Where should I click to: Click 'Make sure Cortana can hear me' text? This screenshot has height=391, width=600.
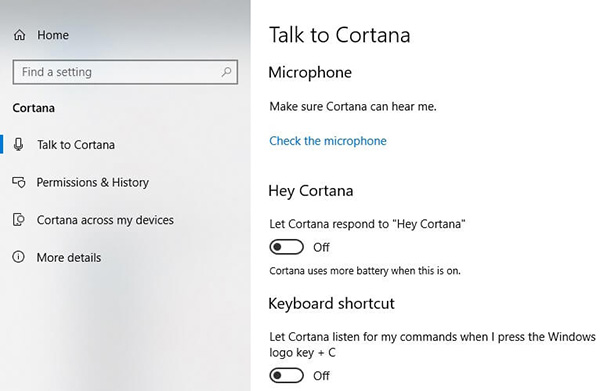353,106
